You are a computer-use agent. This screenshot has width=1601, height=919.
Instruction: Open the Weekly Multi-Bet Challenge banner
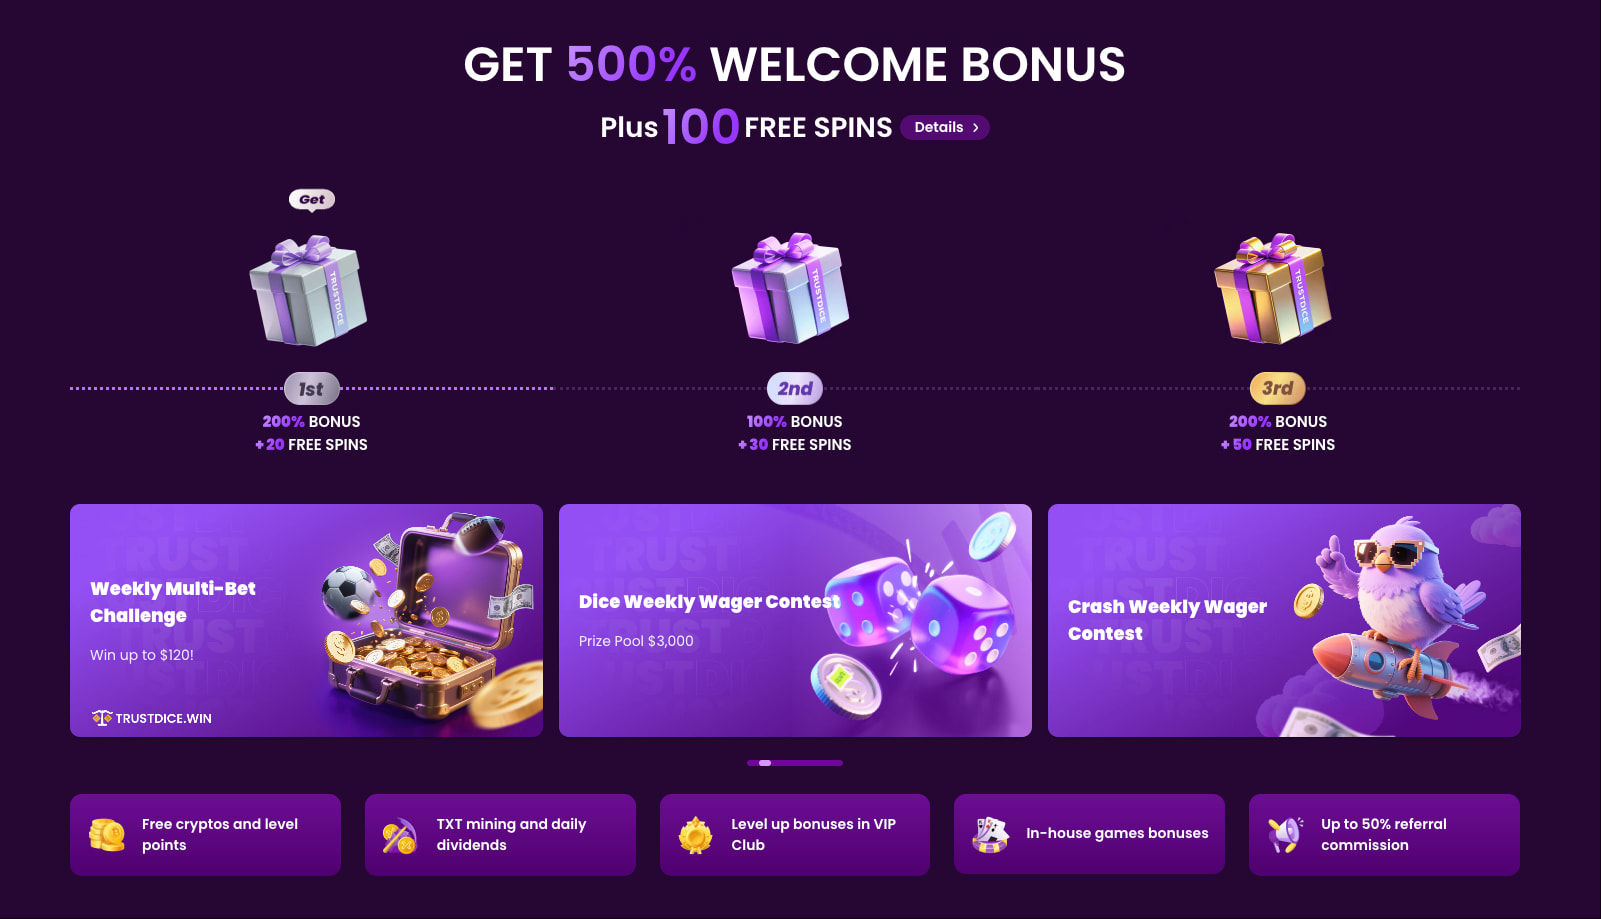click(306, 620)
